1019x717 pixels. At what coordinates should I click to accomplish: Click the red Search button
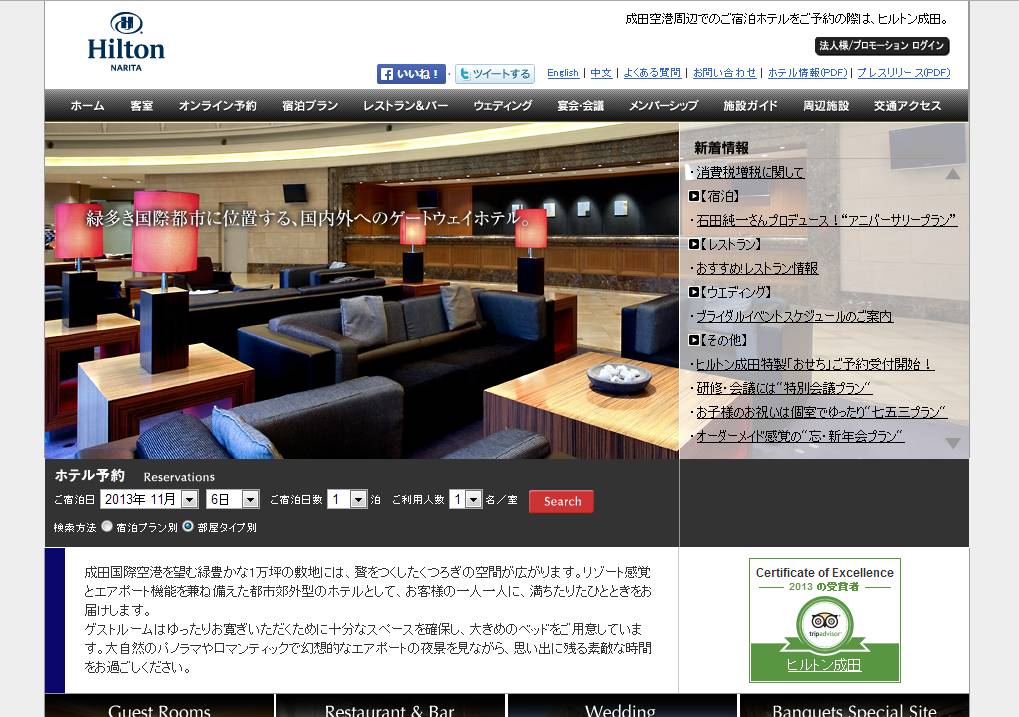[x=562, y=501]
